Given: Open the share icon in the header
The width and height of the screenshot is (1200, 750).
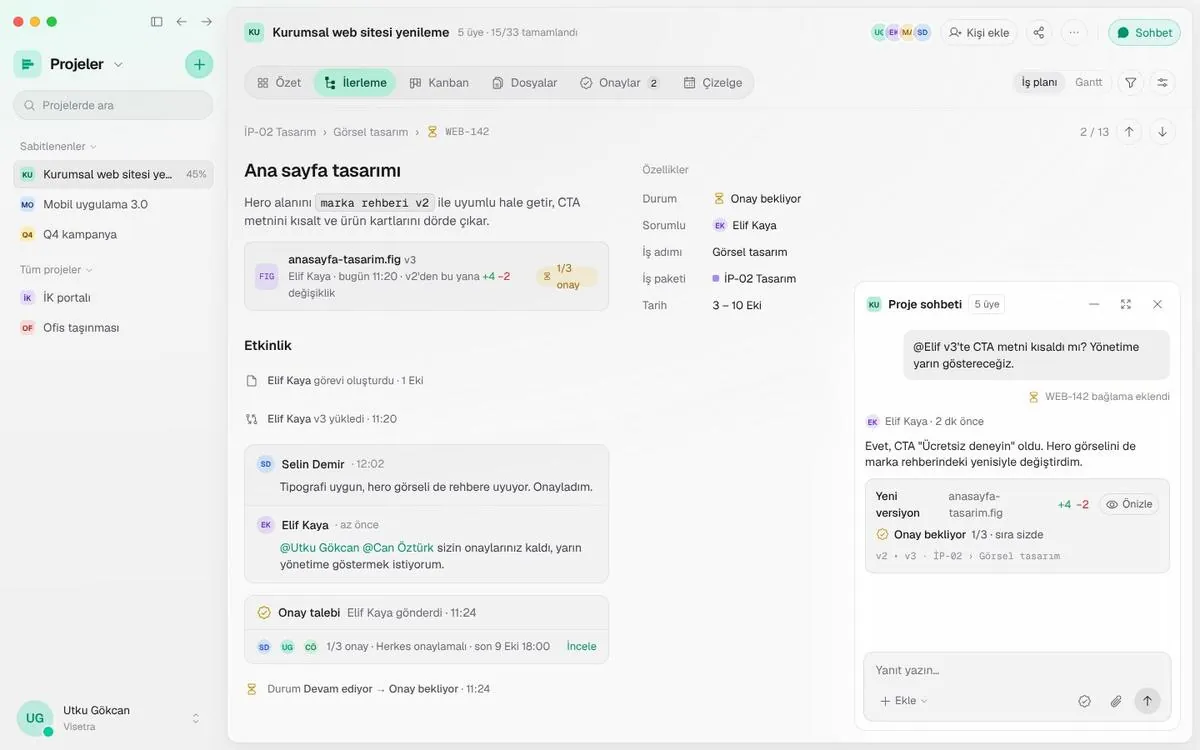Looking at the screenshot, I should coord(1039,33).
